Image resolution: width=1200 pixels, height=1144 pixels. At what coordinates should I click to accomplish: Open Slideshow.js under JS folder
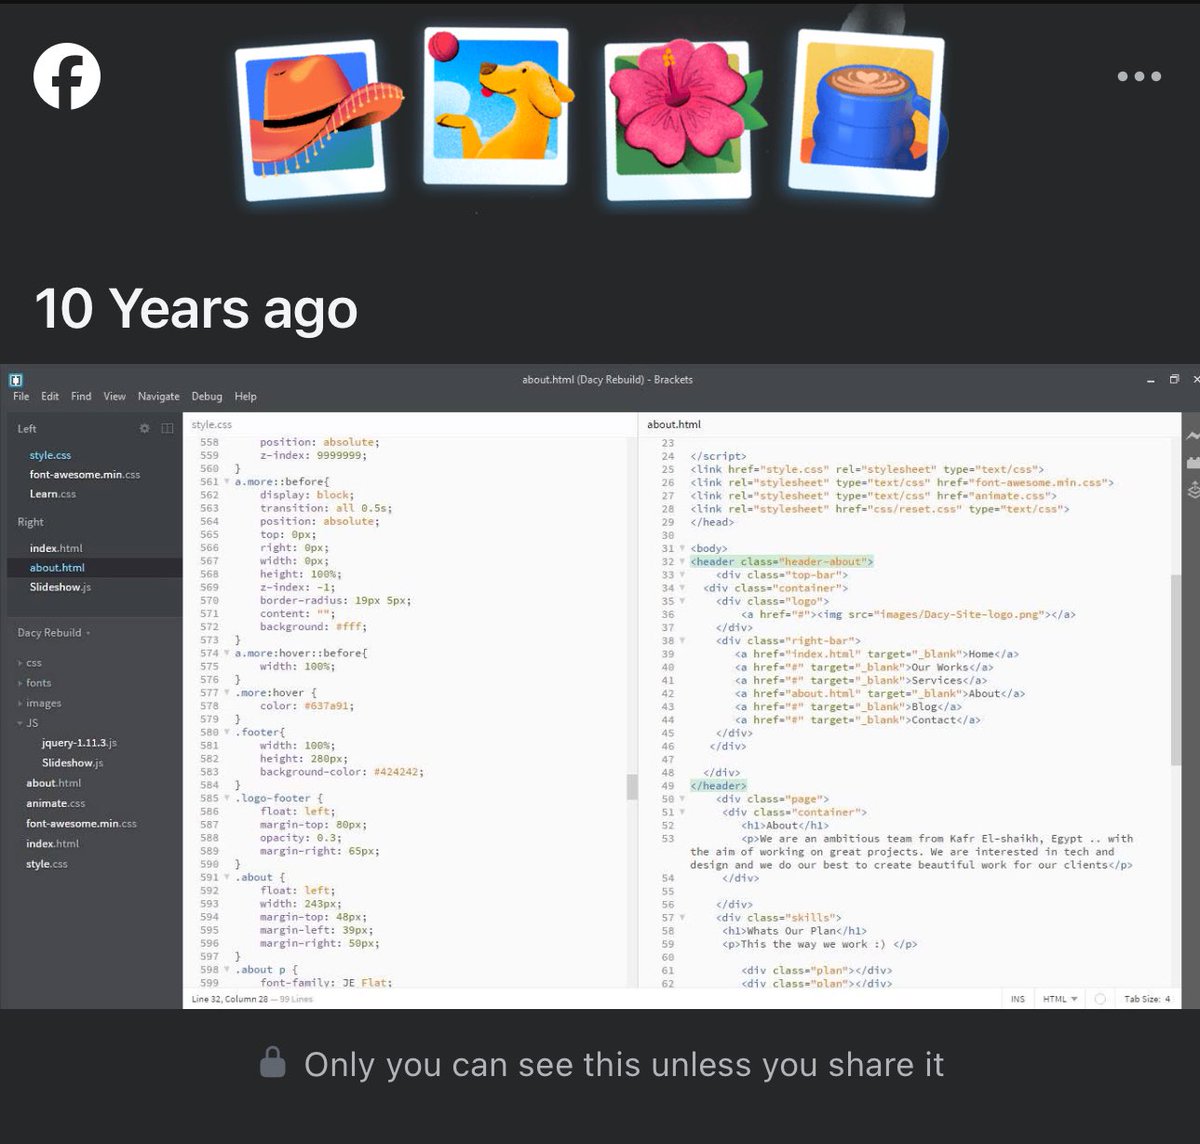tap(72, 763)
